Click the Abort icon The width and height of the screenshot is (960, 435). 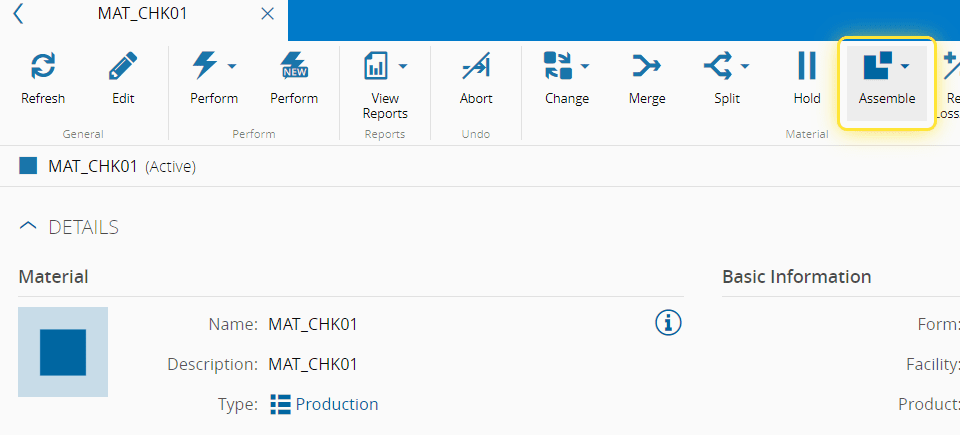coord(476,67)
